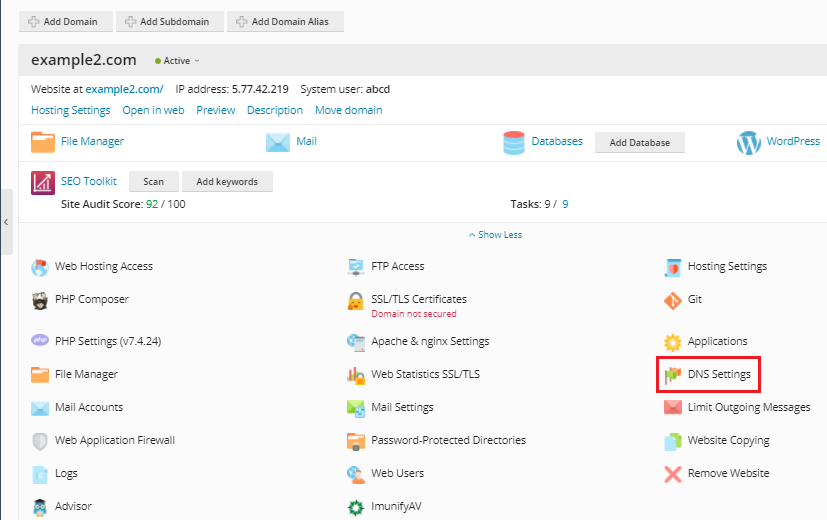
Task: Click the Databases stack icon
Action: 514,143
